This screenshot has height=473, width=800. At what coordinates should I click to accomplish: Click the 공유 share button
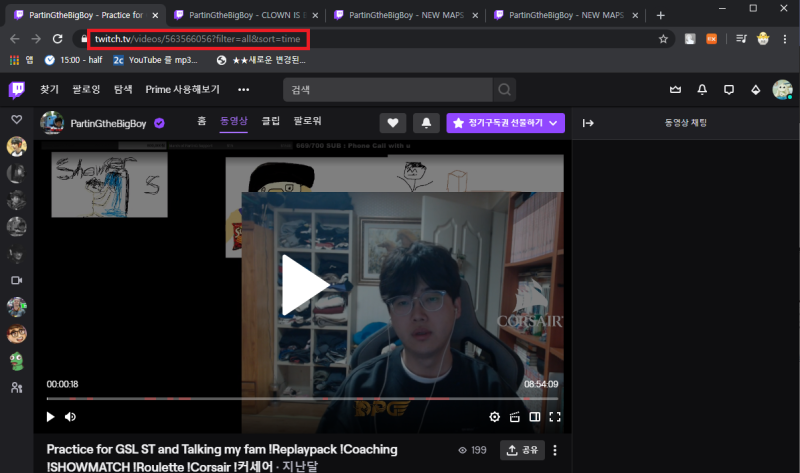[x=522, y=450]
